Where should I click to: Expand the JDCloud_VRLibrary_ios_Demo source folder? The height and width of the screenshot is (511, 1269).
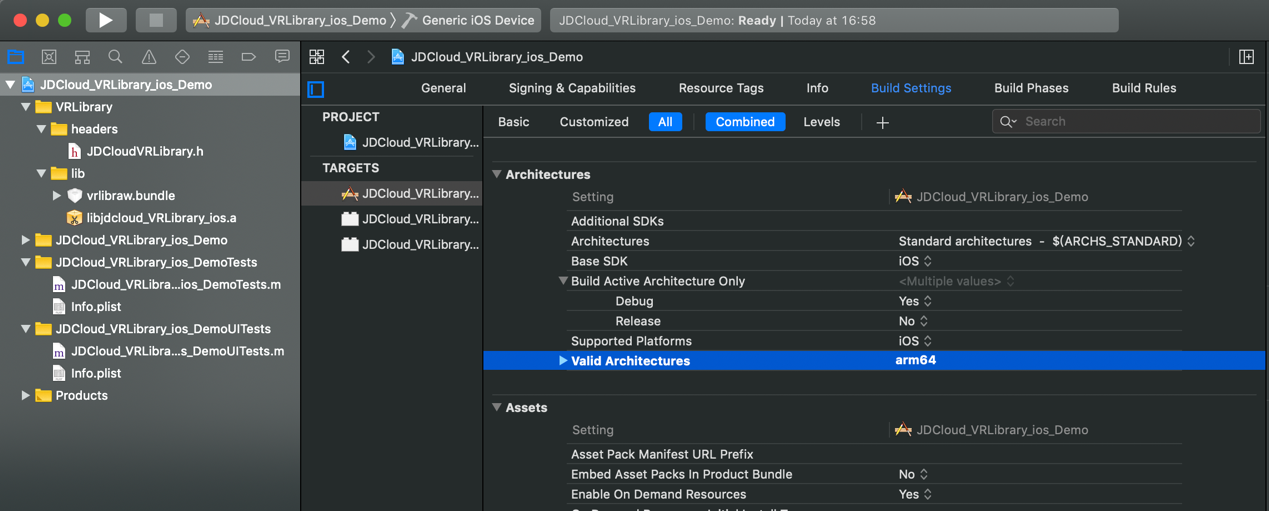(26, 240)
